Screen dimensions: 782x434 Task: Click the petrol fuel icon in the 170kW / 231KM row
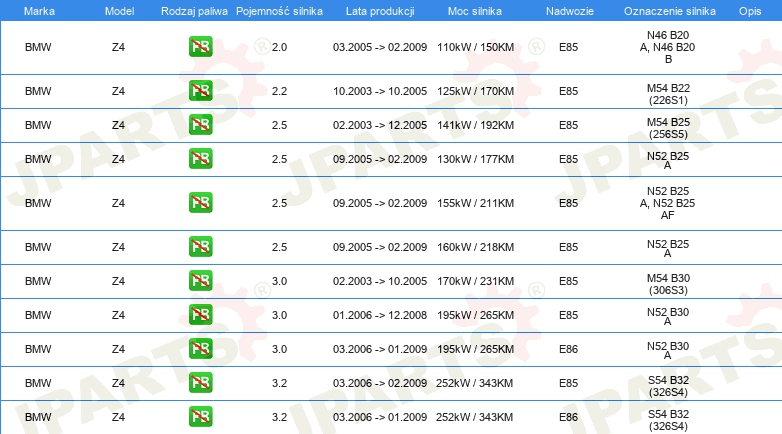coord(201,280)
